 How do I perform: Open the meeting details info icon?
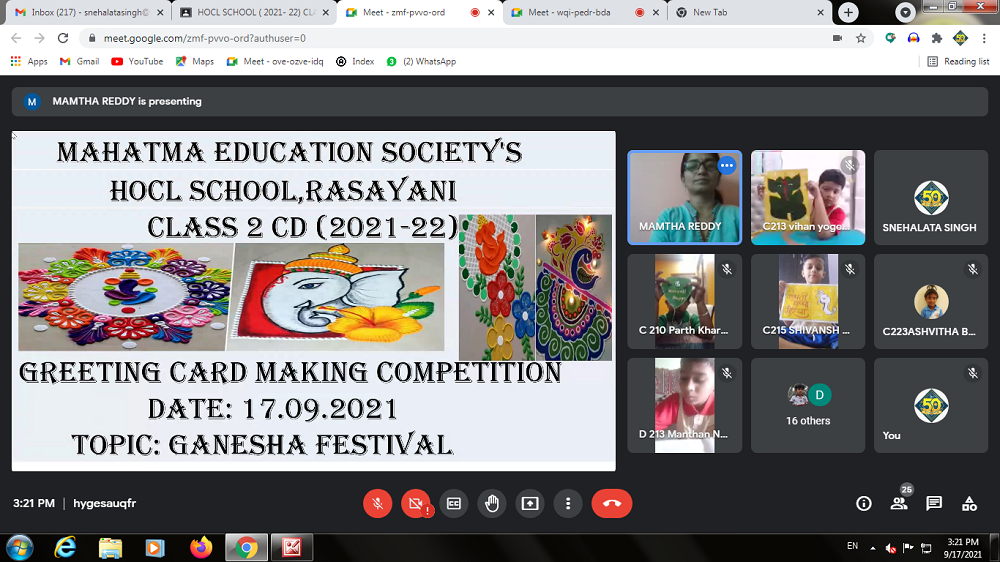click(x=864, y=504)
